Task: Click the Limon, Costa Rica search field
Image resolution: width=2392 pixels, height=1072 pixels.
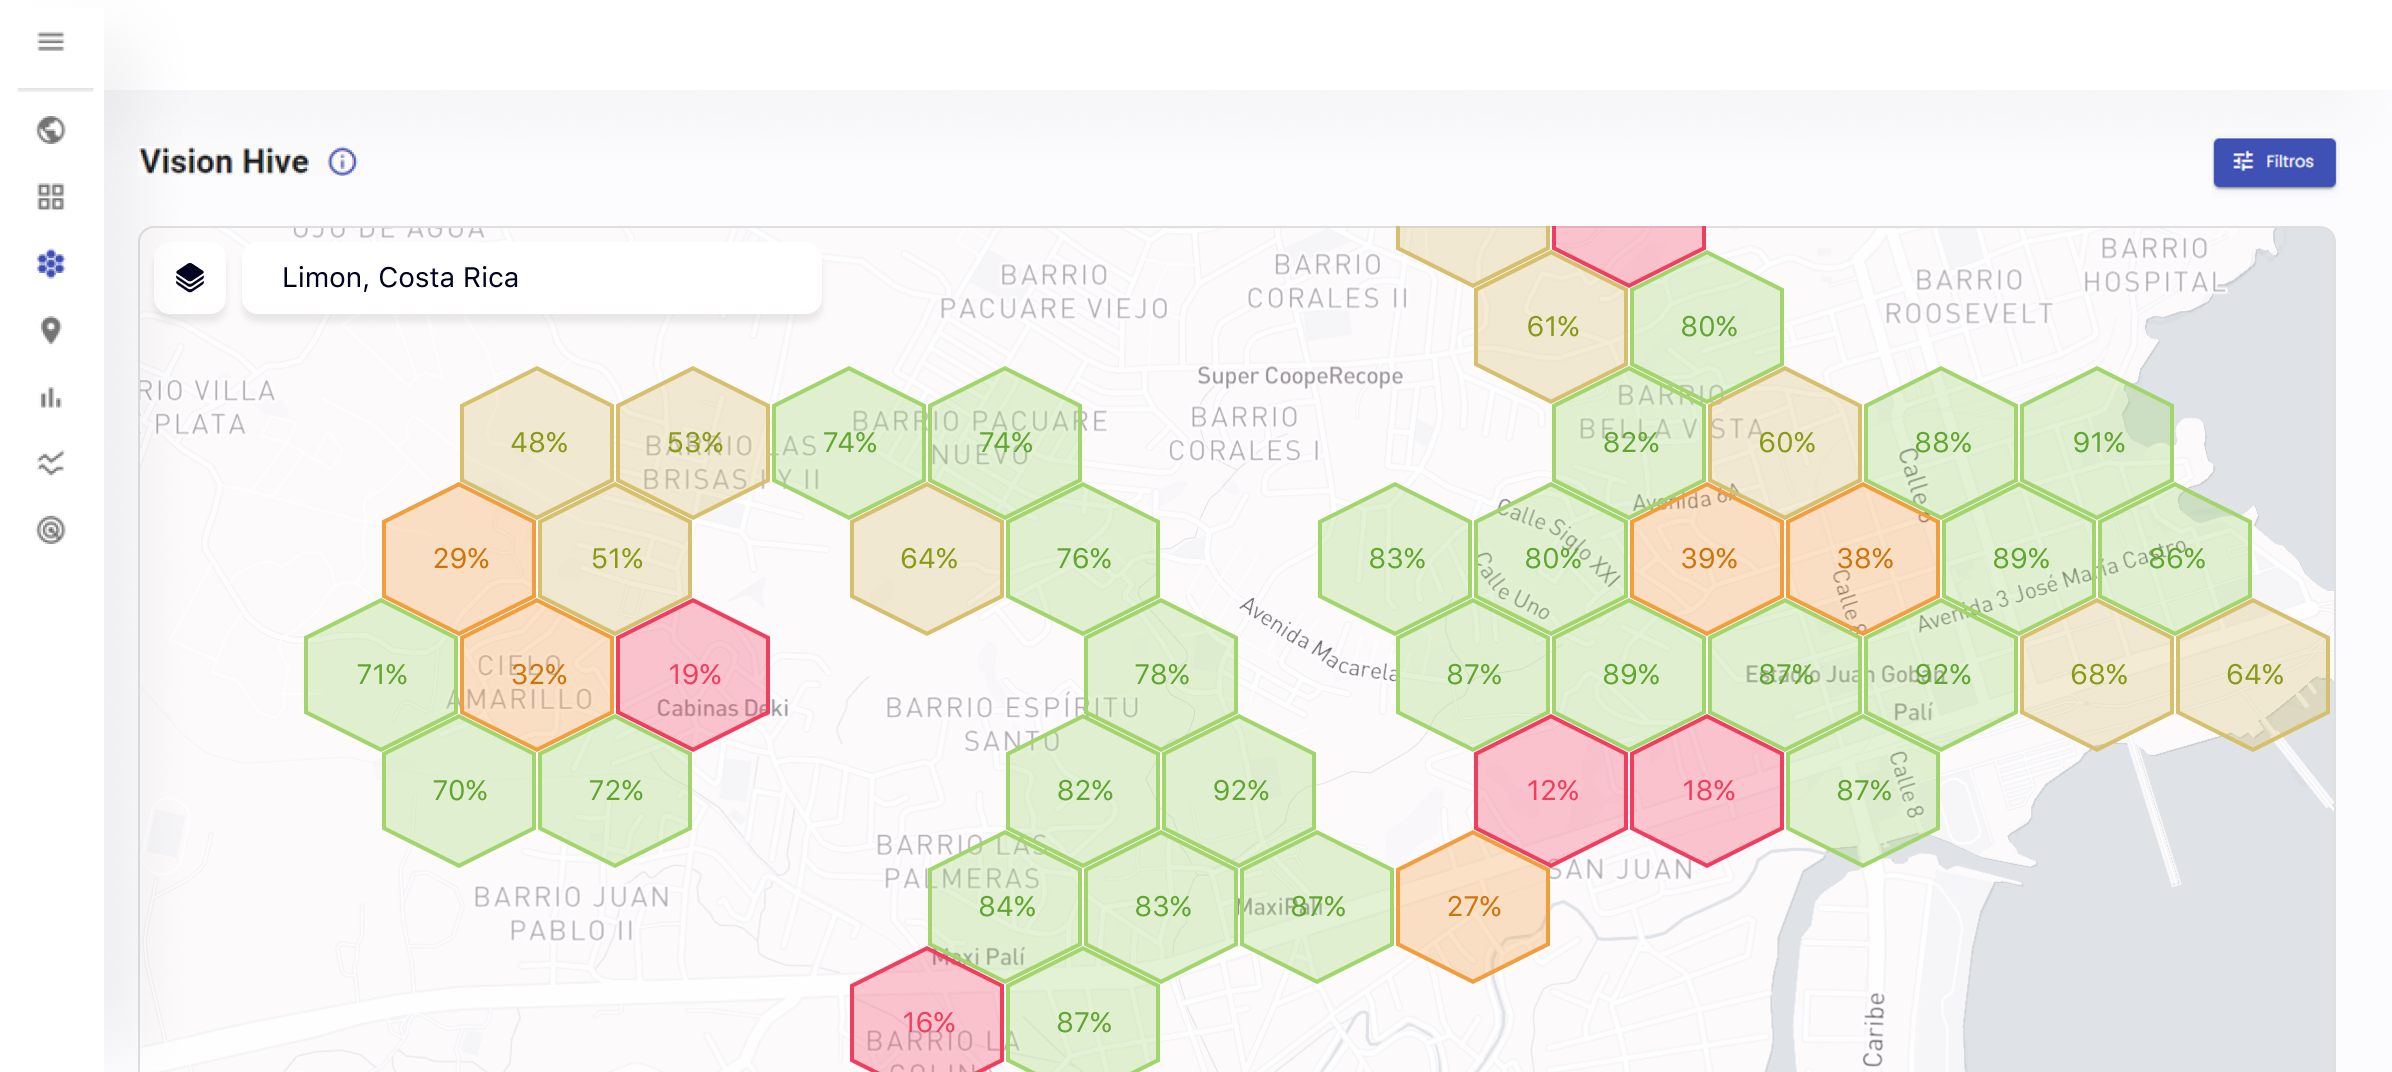Action: pos(530,278)
